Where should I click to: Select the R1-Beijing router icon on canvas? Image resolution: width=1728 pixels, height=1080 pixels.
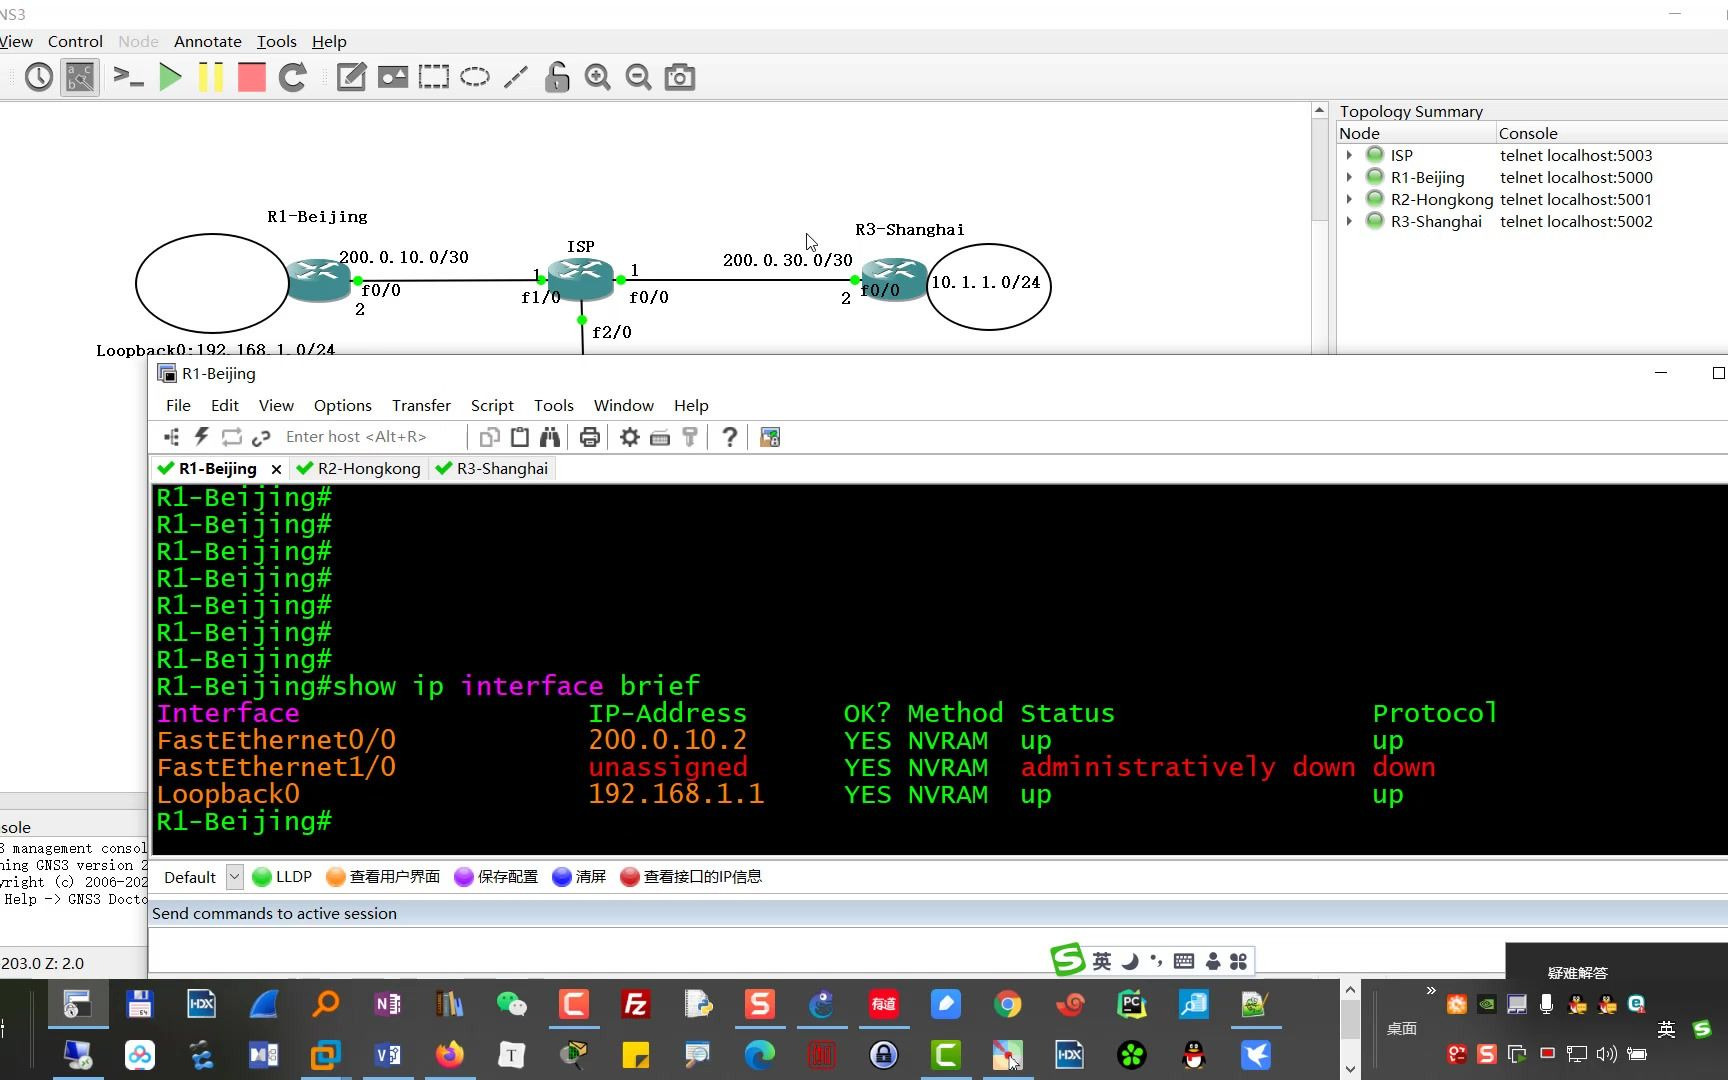[319, 280]
